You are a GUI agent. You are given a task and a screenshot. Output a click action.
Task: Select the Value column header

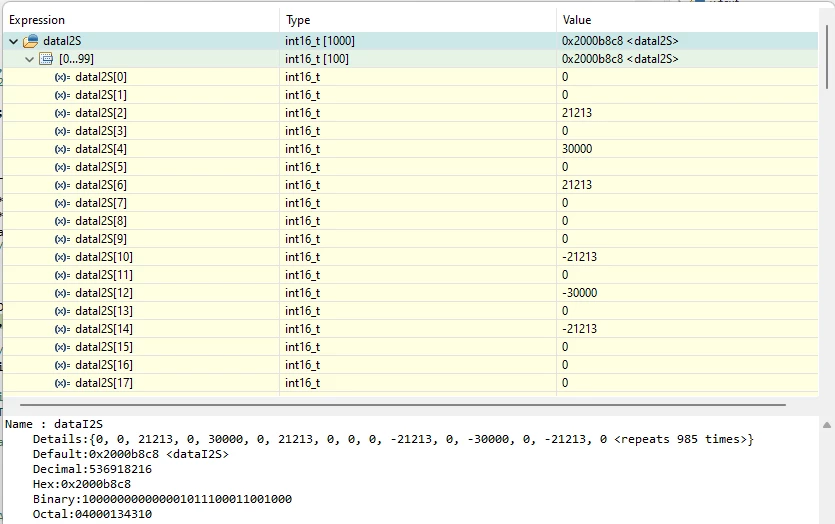687,20
